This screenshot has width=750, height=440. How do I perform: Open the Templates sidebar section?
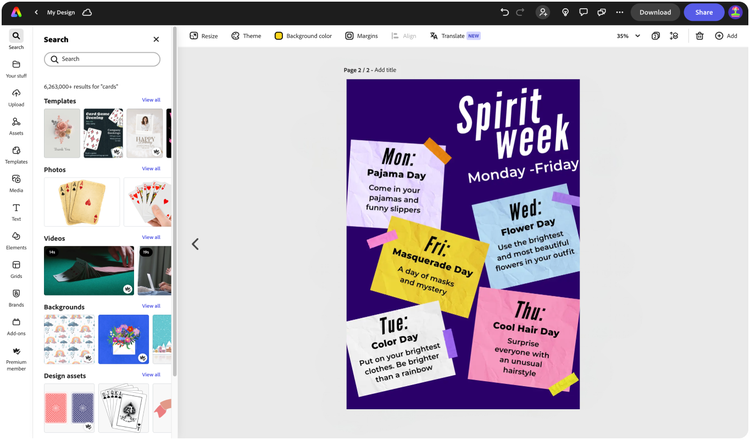click(x=16, y=154)
